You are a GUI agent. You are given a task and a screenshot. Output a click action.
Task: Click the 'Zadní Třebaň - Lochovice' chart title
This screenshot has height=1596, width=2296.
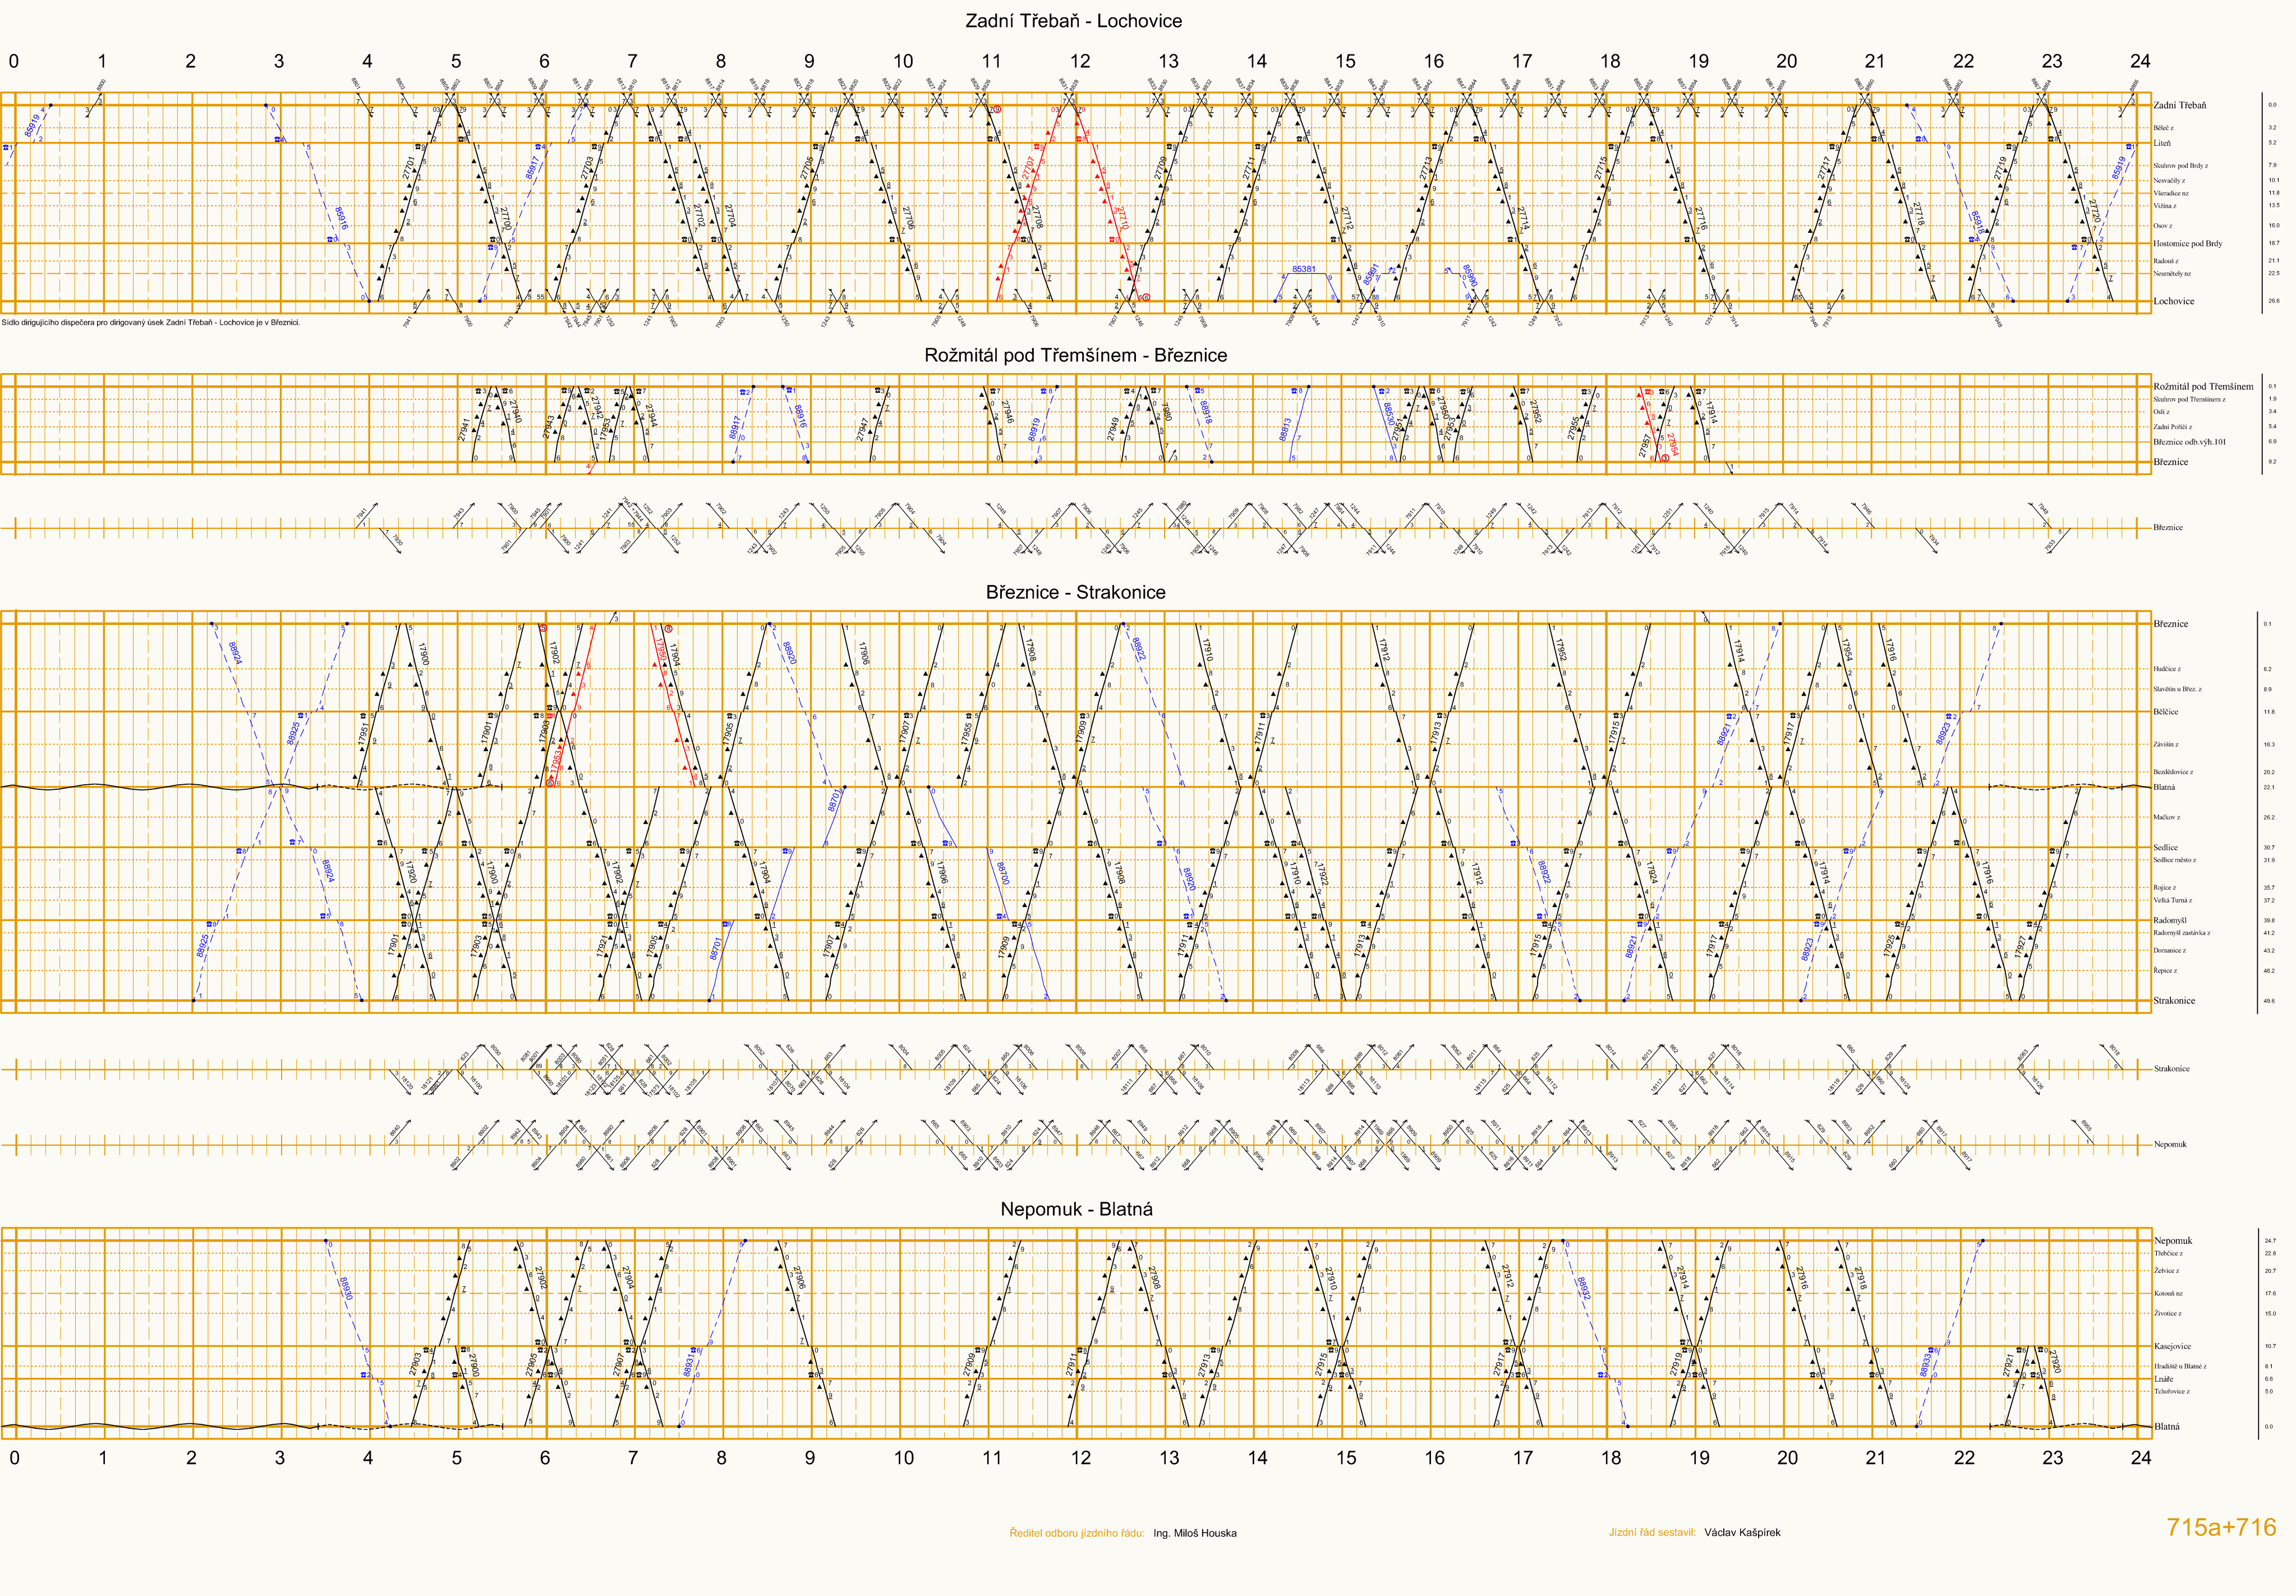tap(1073, 21)
